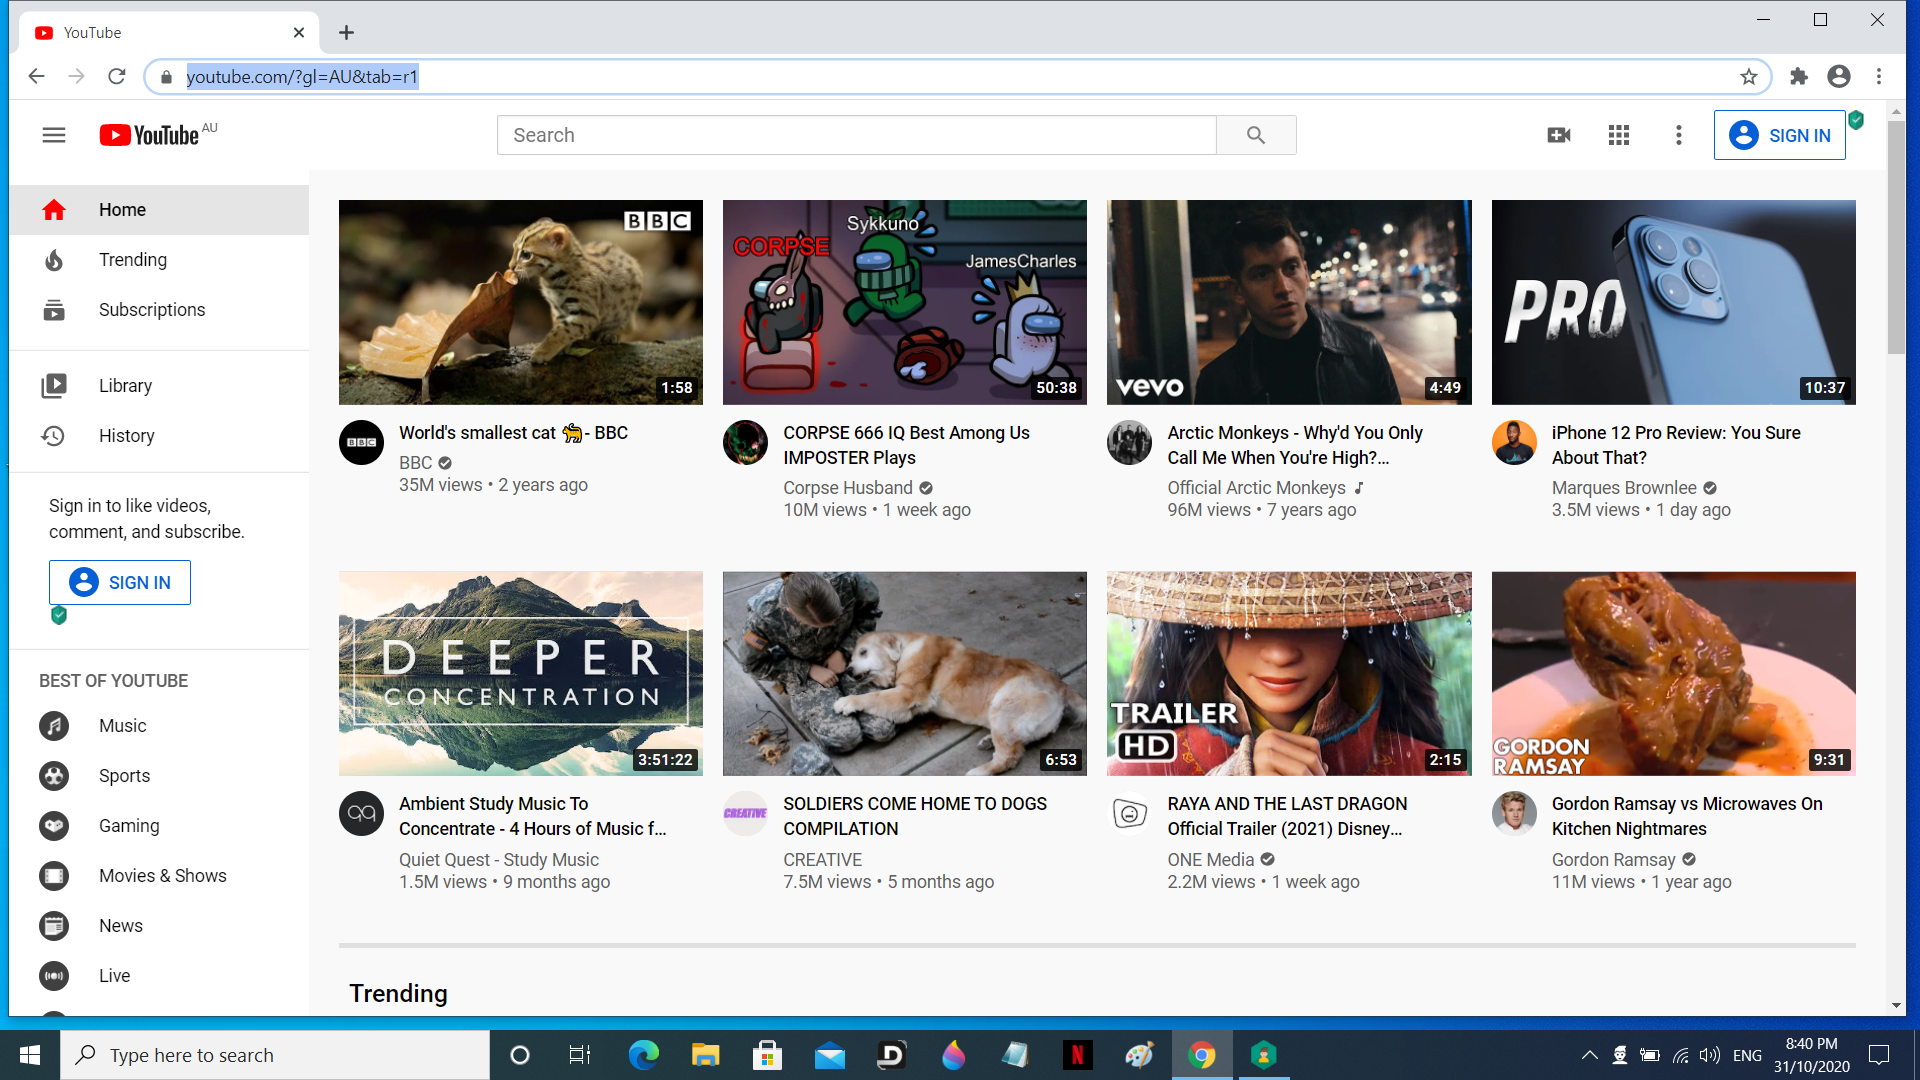Click the YouTube logo
Viewport: 1920px width, 1080px height.
pyautogui.click(x=150, y=135)
